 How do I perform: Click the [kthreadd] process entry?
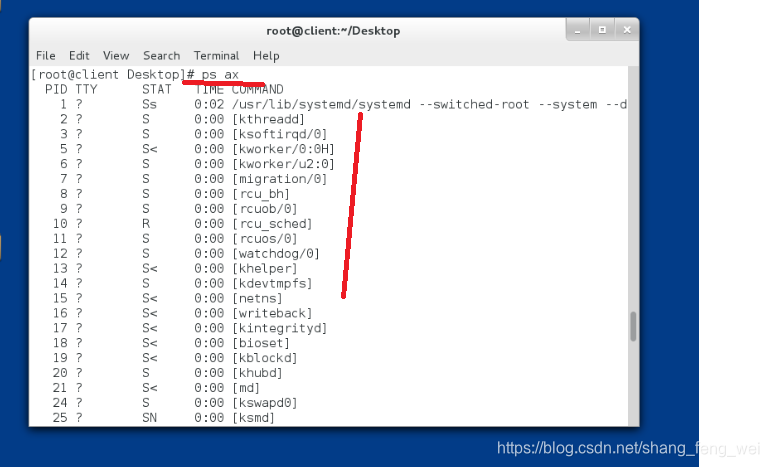[268, 119]
